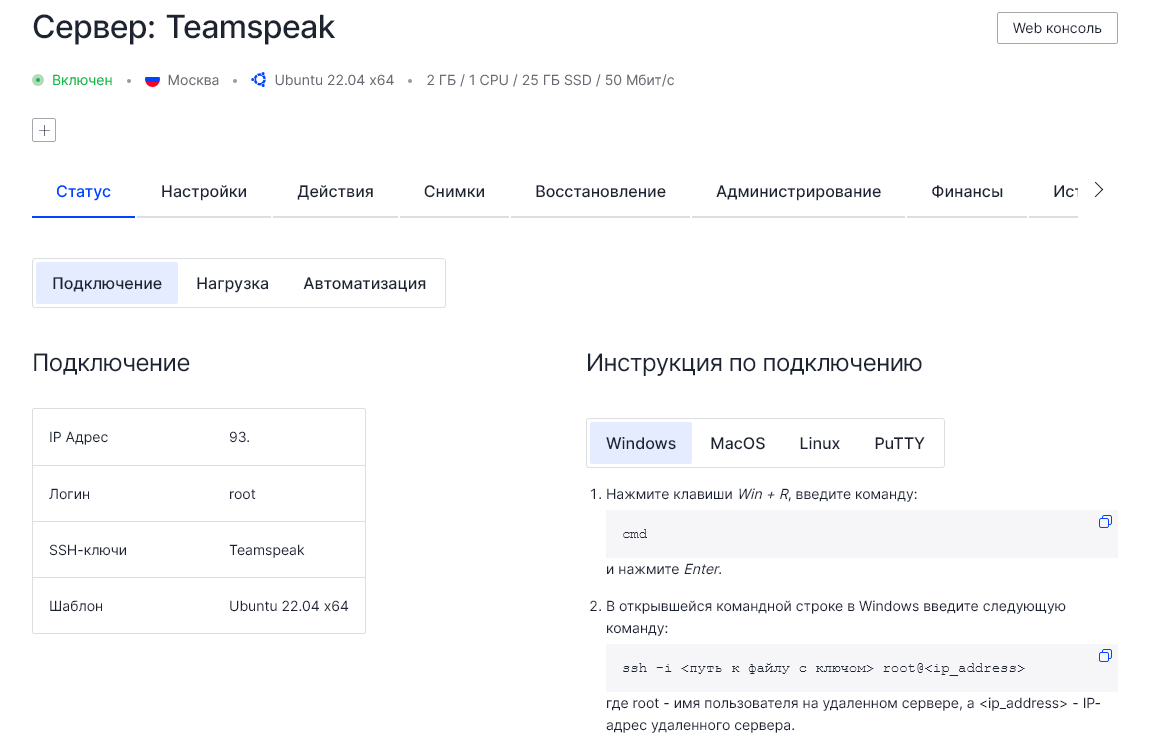Go to the Снимки tab
The height and width of the screenshot is (746, 1149).
coord(454,191)
